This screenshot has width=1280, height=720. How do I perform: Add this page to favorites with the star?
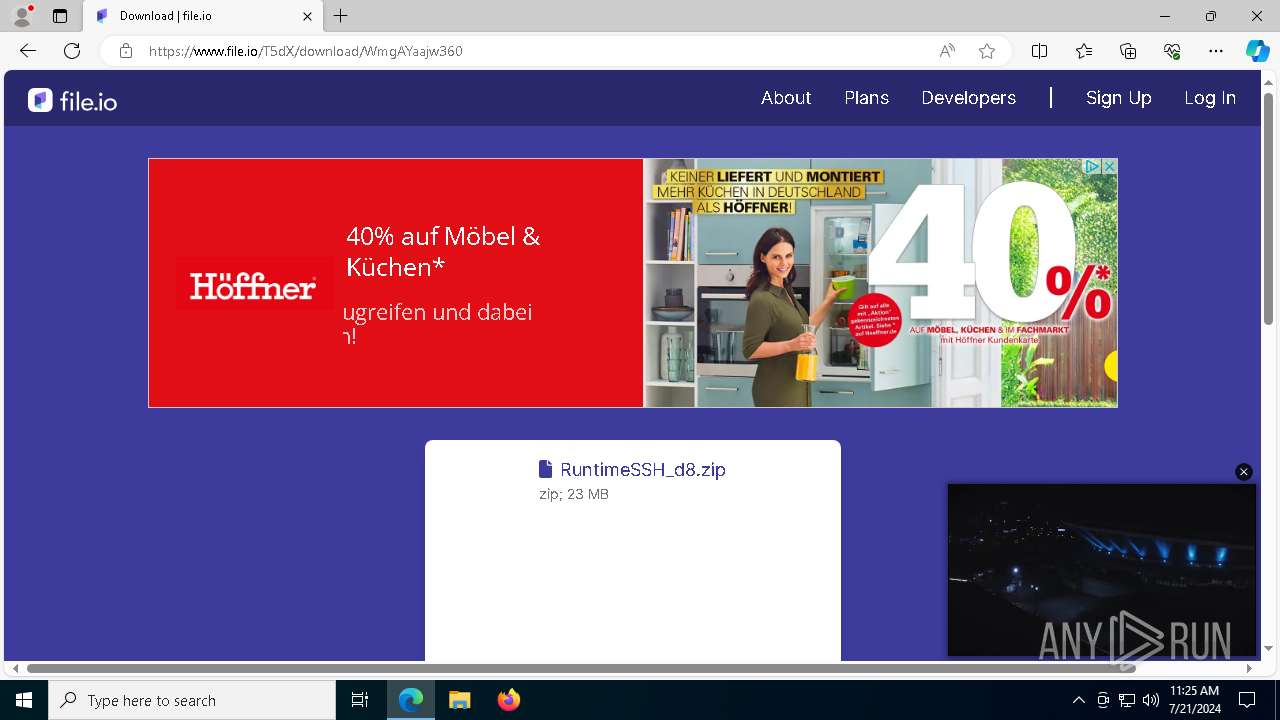tap(987, 51)
